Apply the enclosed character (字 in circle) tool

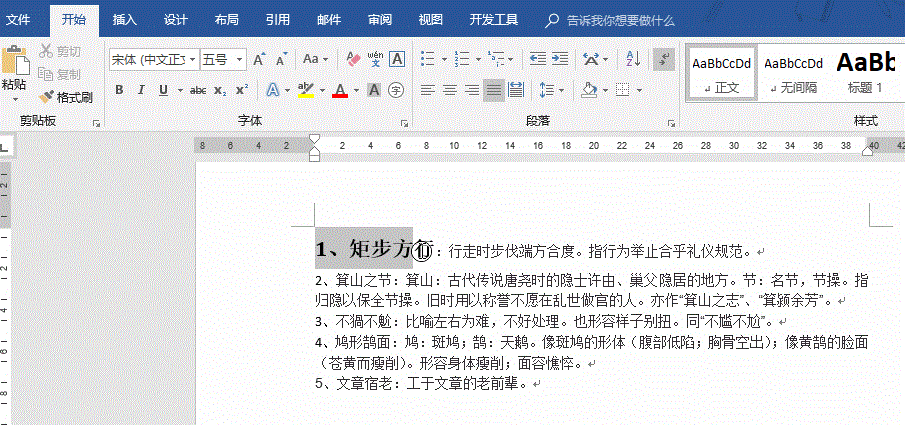[x=396, y=90]
